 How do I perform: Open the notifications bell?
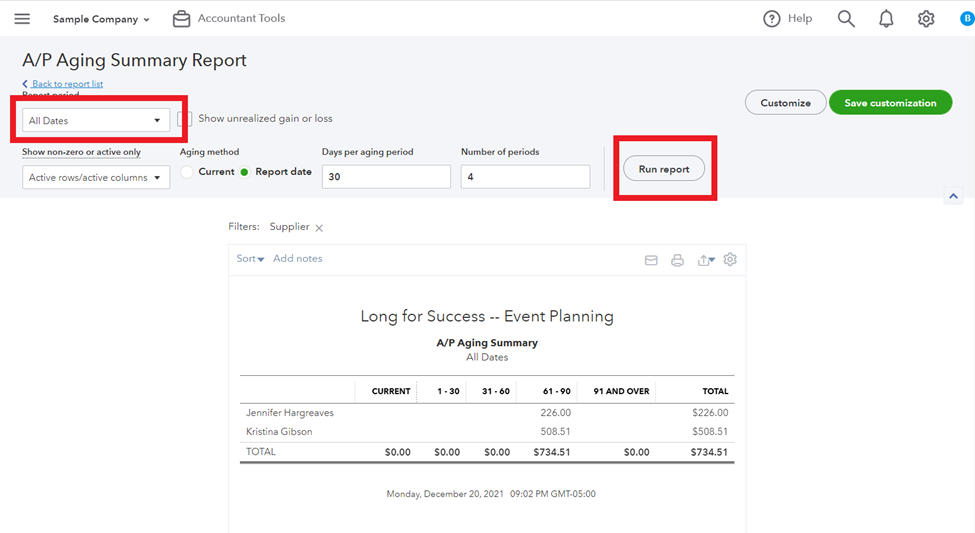pyautogui.click(x=886, y=19)
